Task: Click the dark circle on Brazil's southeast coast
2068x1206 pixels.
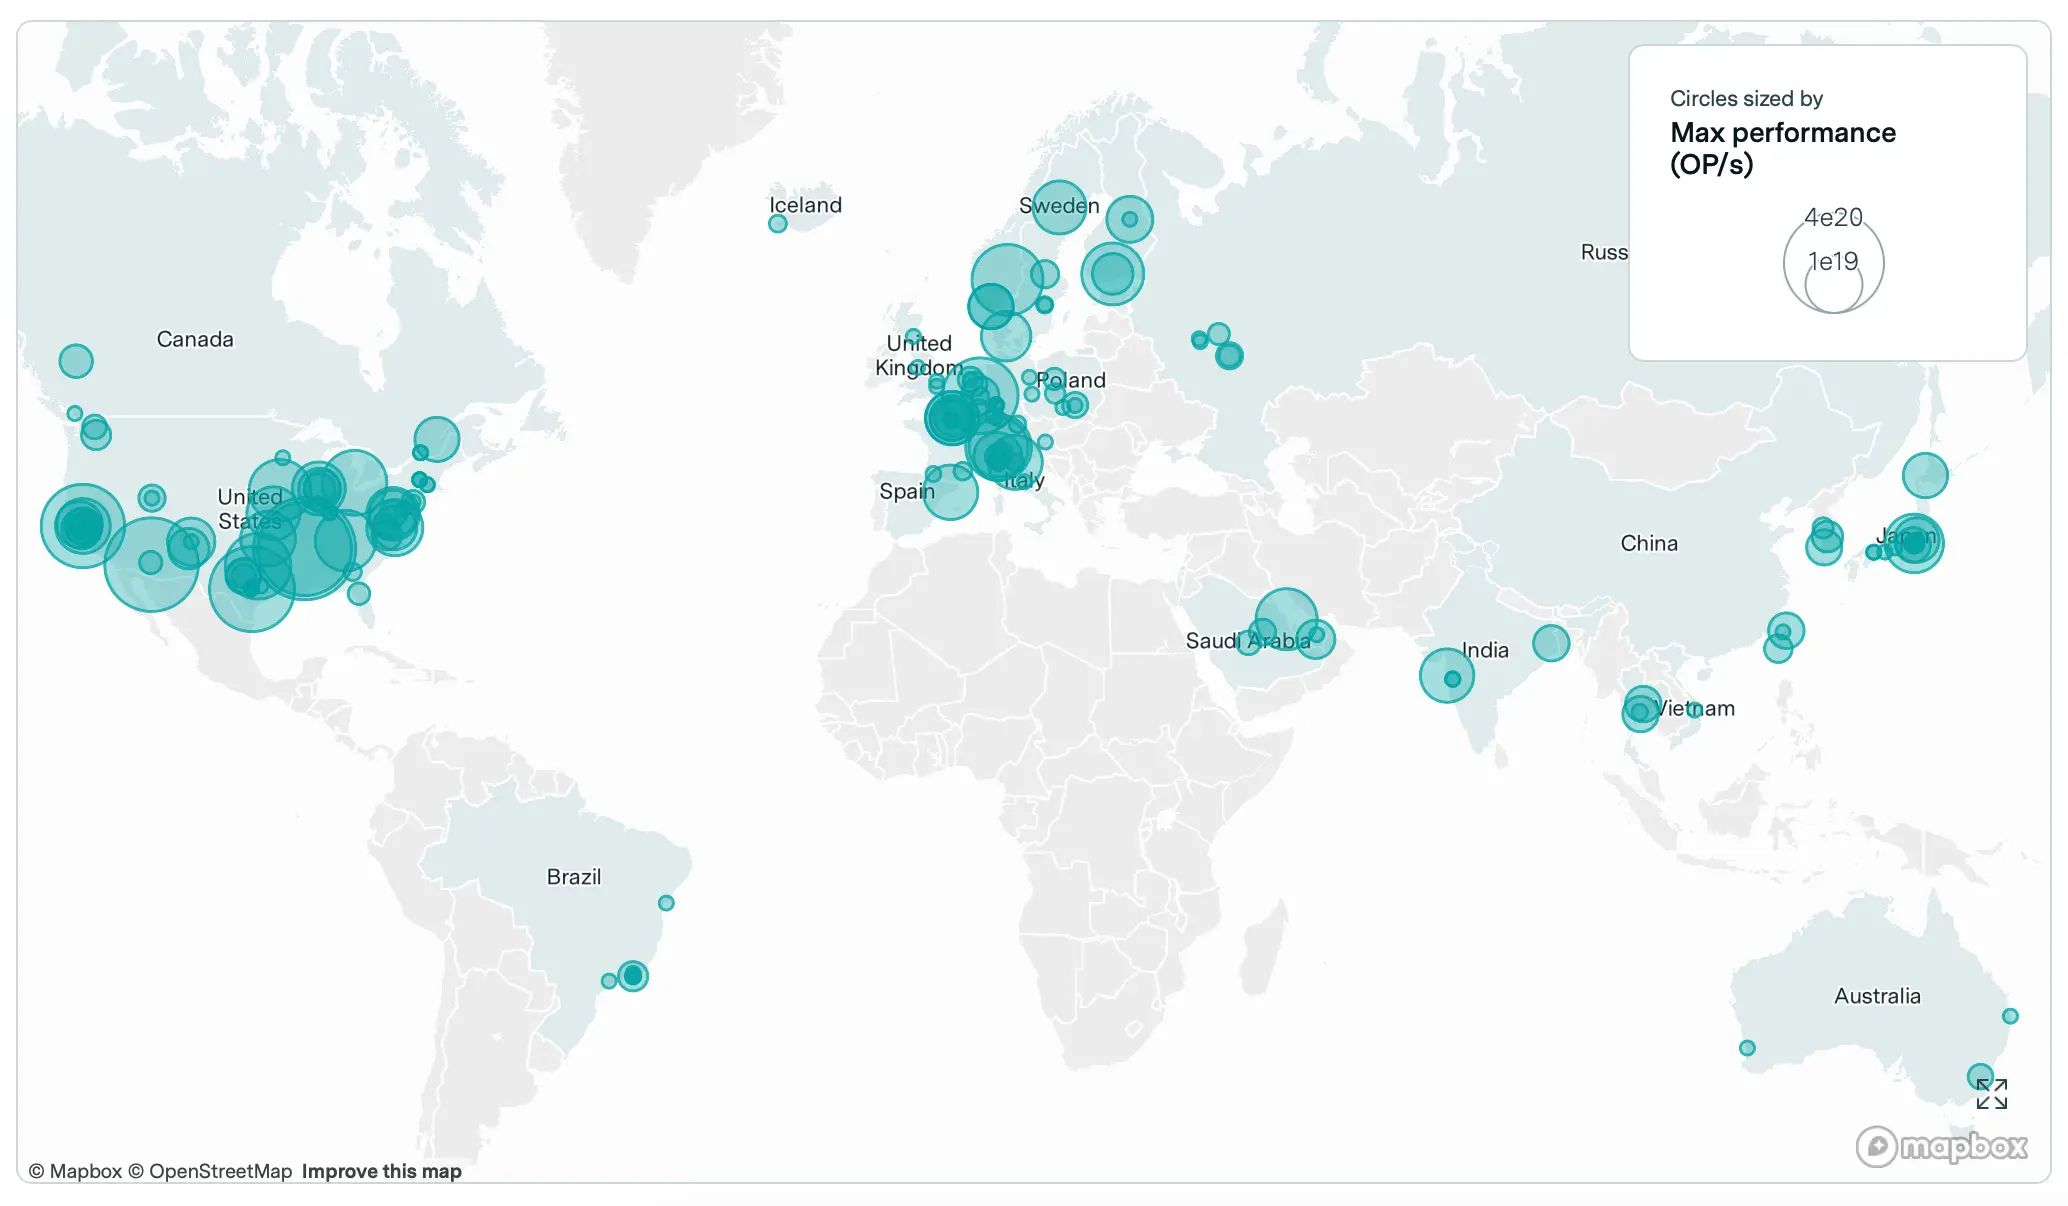Action: click(x=632, y=975)
